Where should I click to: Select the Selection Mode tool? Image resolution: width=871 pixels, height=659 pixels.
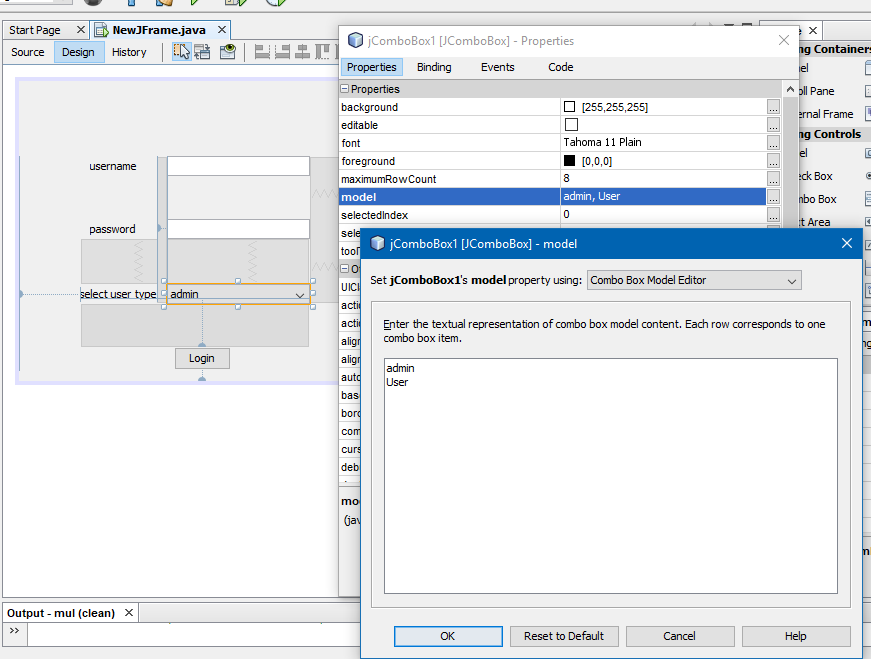coord(183,52)
